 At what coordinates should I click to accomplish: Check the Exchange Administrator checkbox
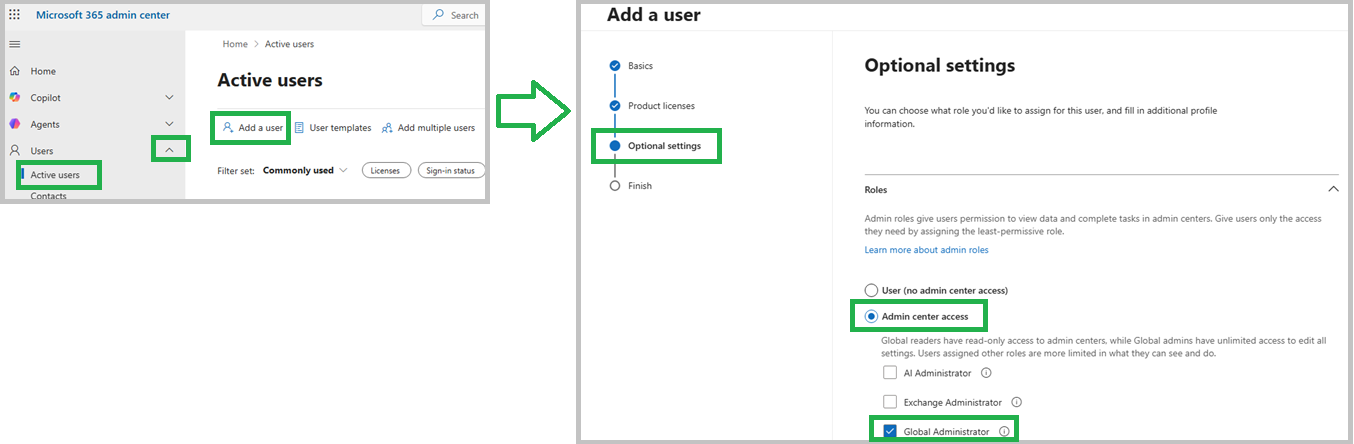coord(890,402)
